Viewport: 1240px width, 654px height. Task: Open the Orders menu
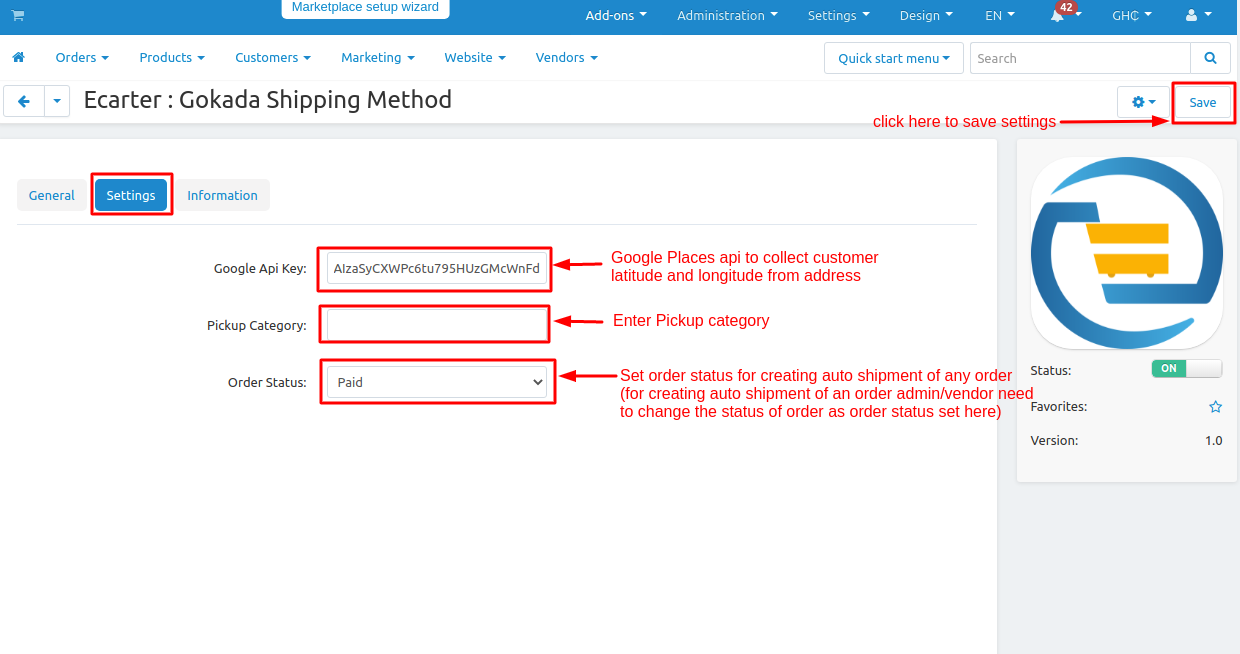(82, 57)
